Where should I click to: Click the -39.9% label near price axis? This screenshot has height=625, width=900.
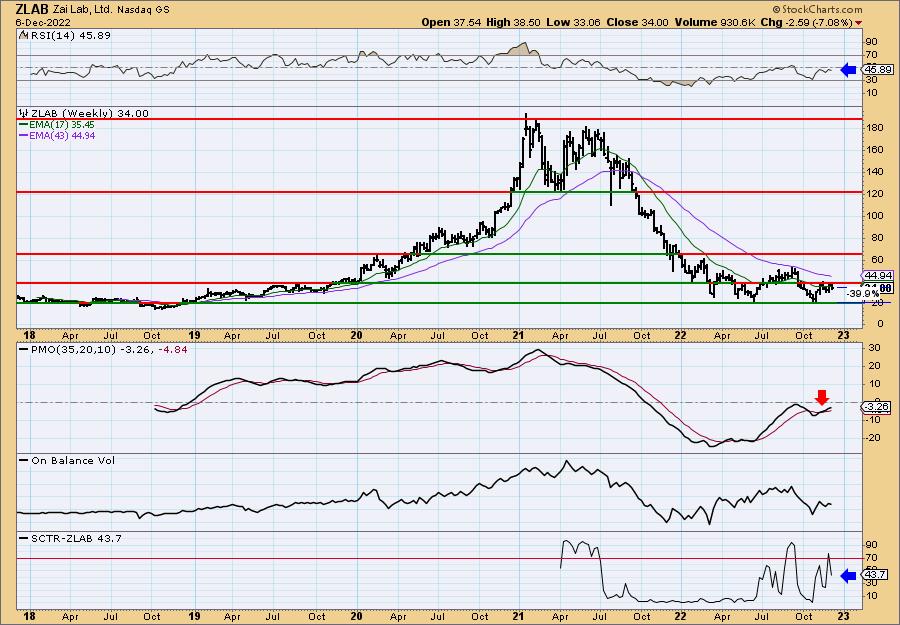click(x=863, y=294)
